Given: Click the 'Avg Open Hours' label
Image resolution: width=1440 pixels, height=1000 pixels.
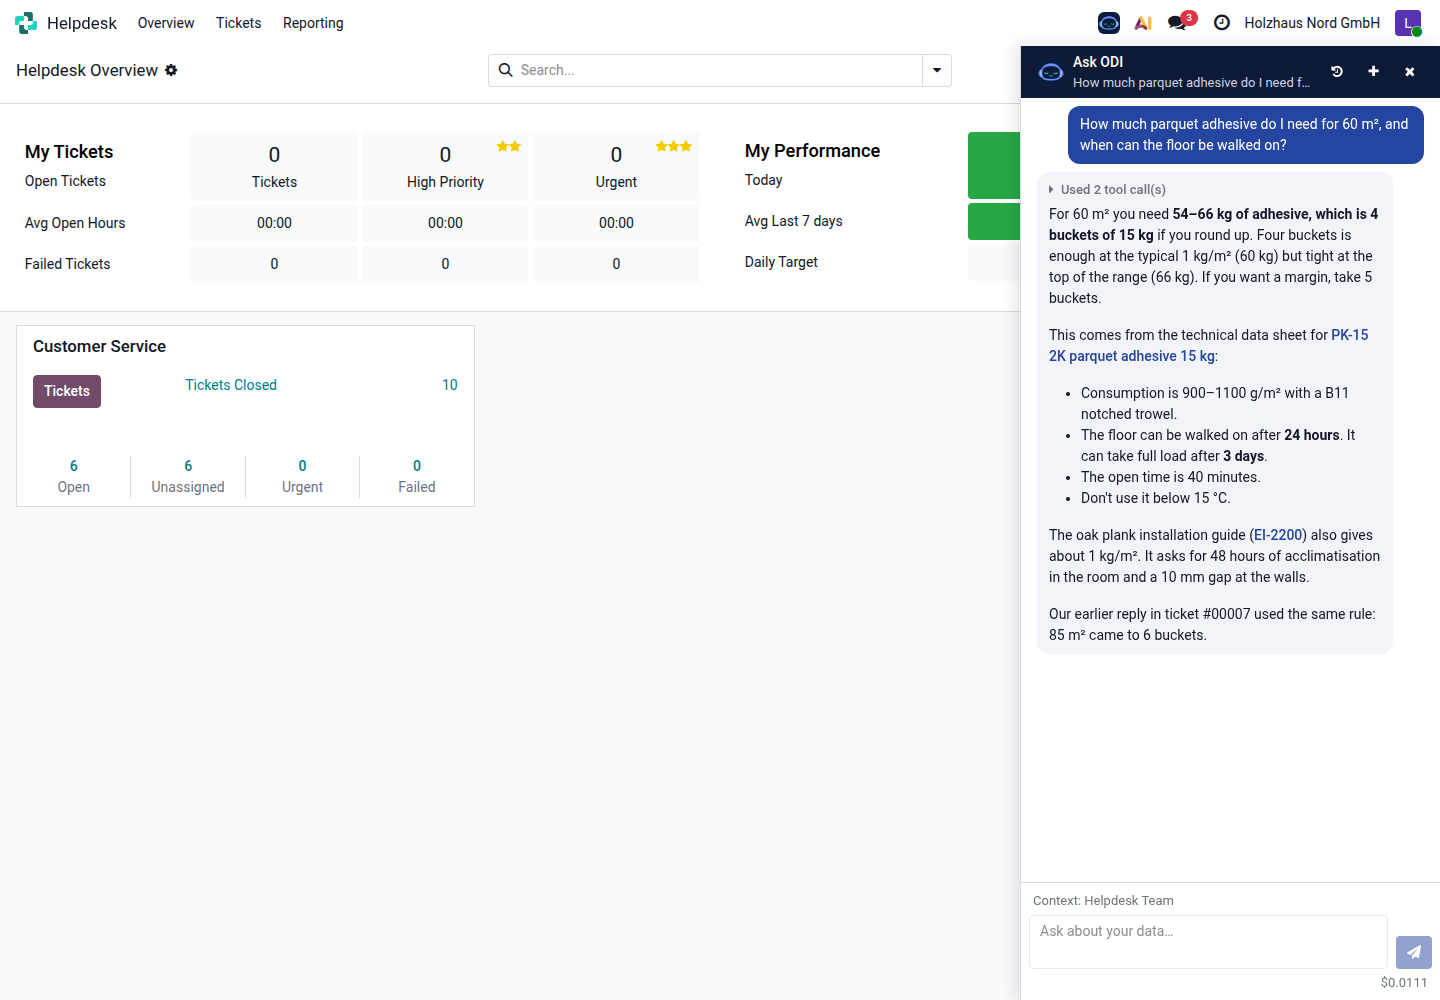Looking at the screenshot, I should (x=75, y=223).
